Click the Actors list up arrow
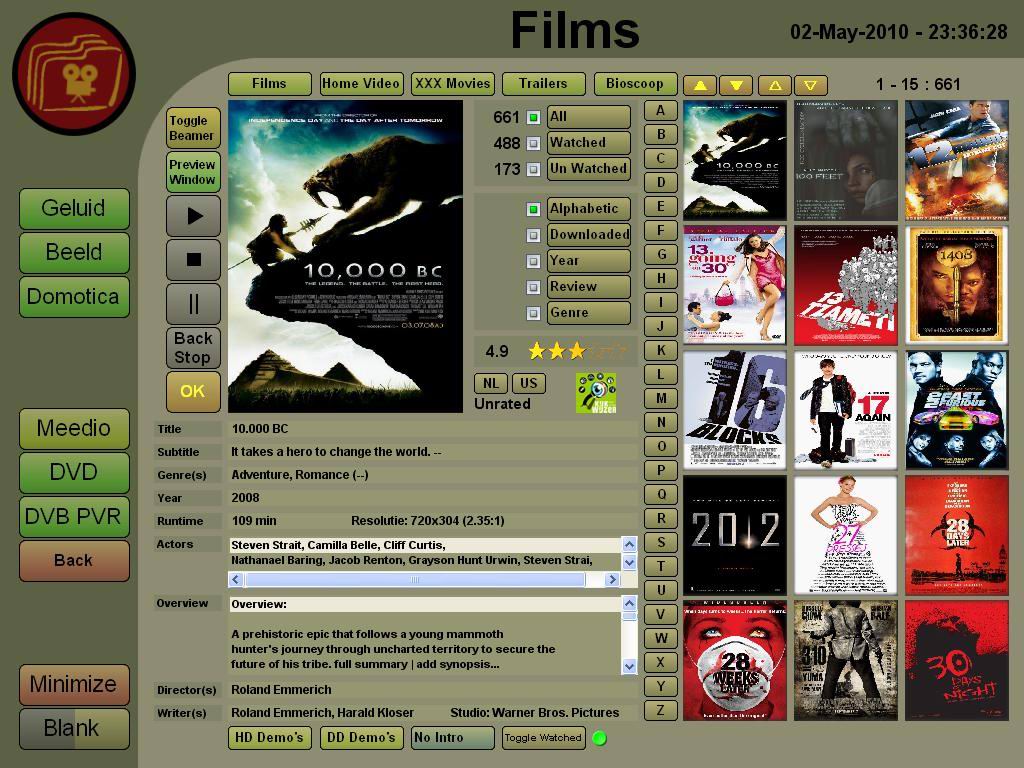Viewport: 1024px width, 768px height. tap(629, 544)
